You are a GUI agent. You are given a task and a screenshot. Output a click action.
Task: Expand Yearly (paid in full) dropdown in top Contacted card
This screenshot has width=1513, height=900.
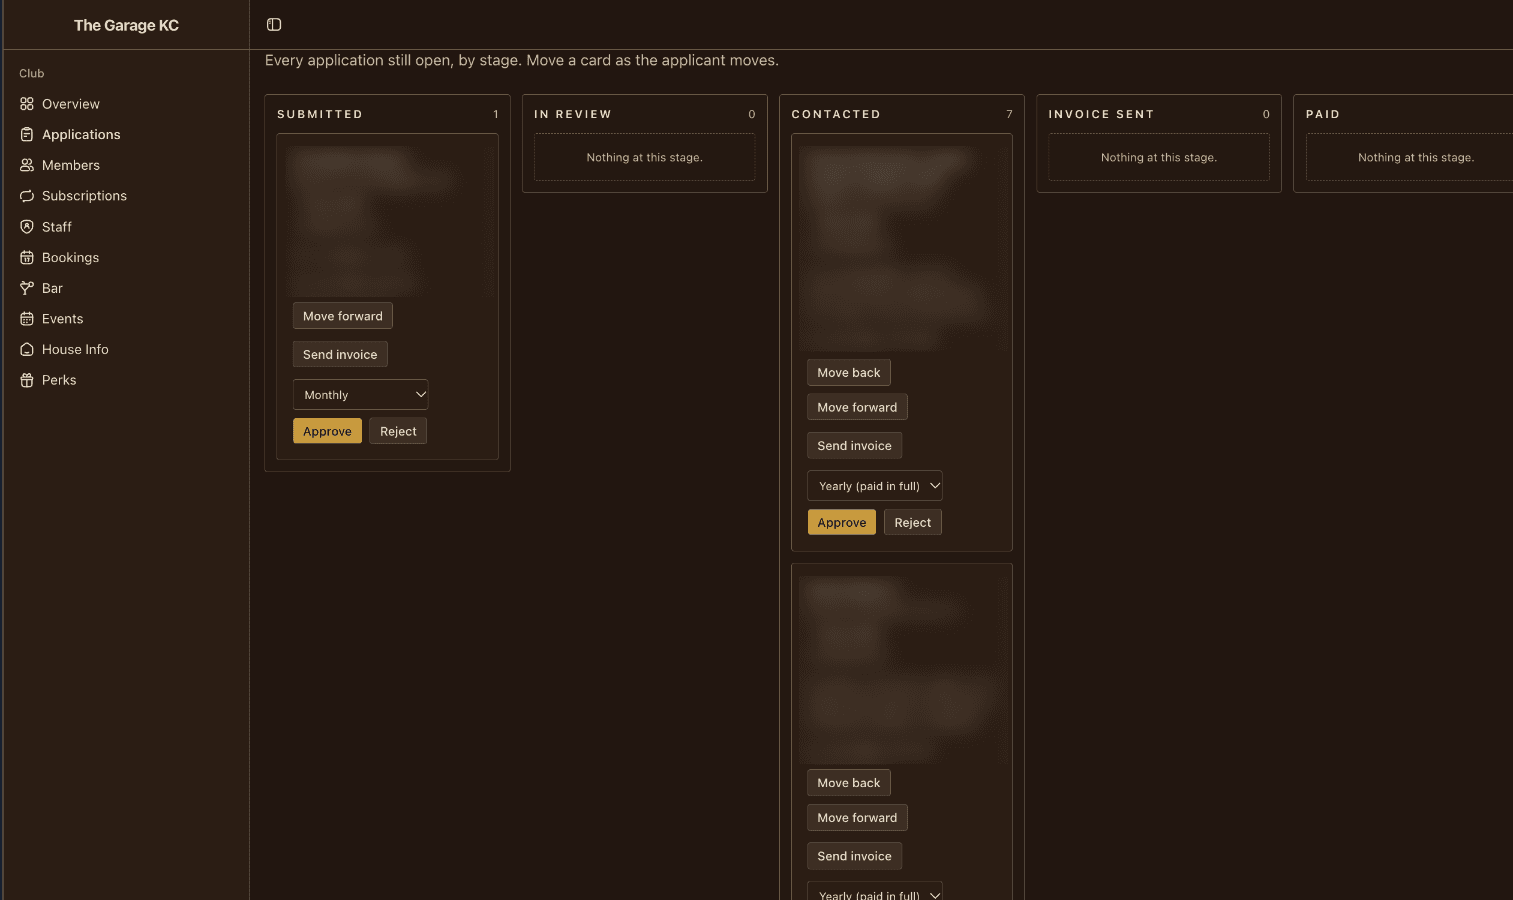tap(874, 486)
